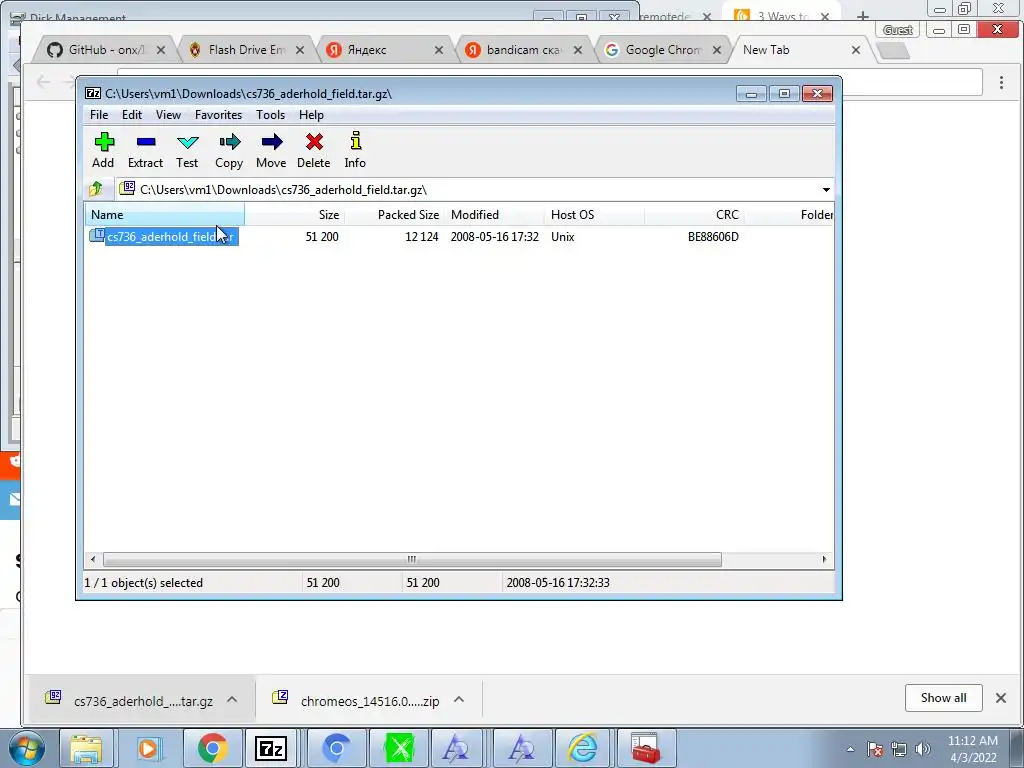Viewport: 1024px width, 768px height.
Task: Click the 2008-05-16 17:32 modified date cell
Action: click(494, 237)
